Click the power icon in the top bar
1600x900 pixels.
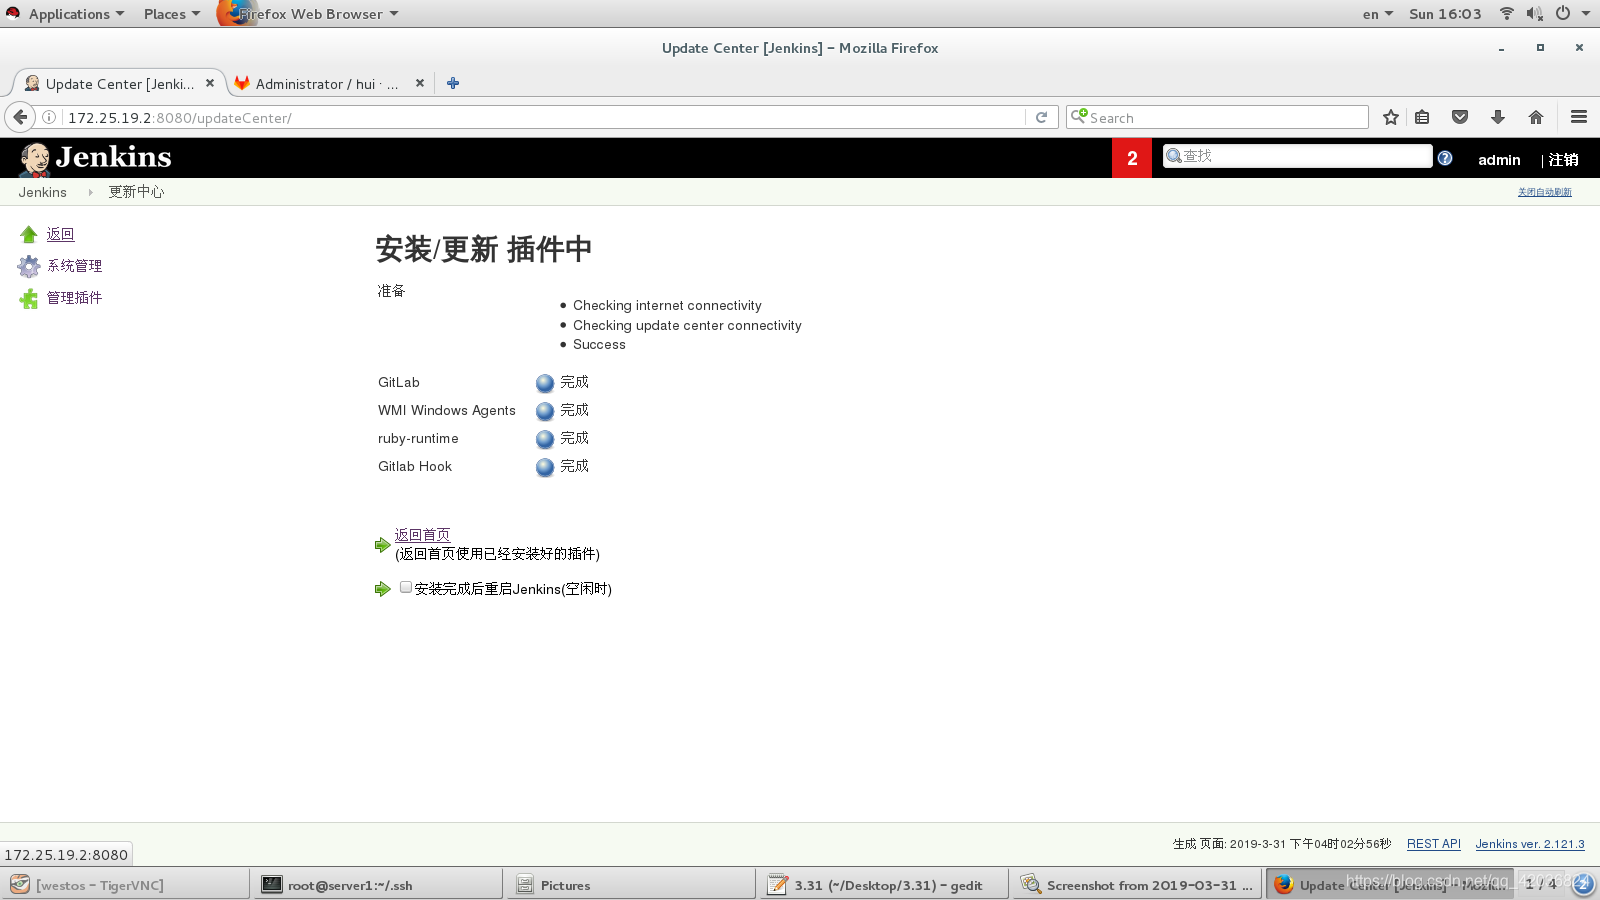[1563, 13]
